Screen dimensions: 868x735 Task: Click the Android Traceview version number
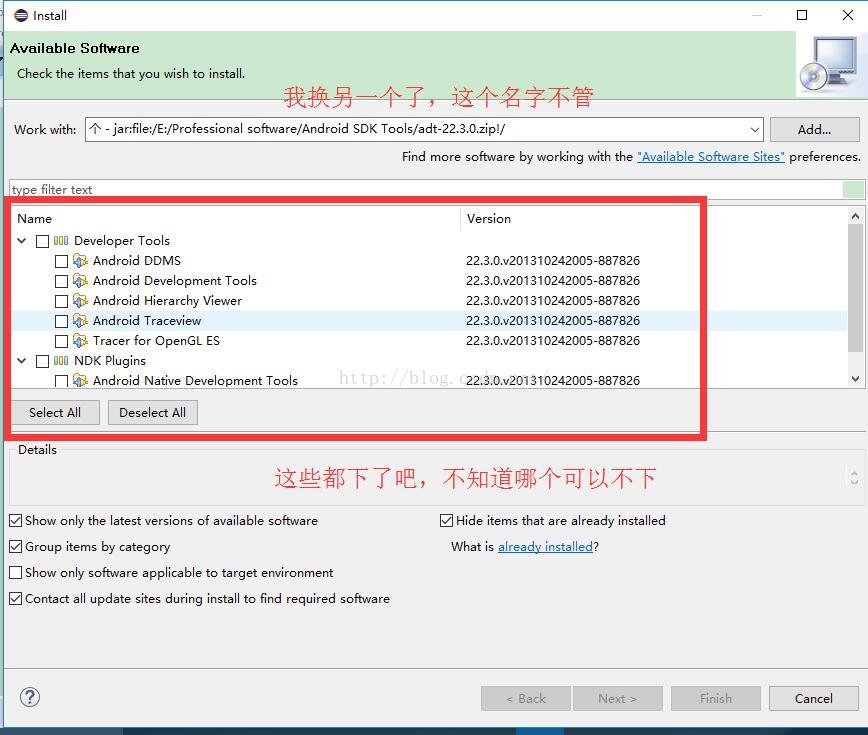(x=552, y=320)
